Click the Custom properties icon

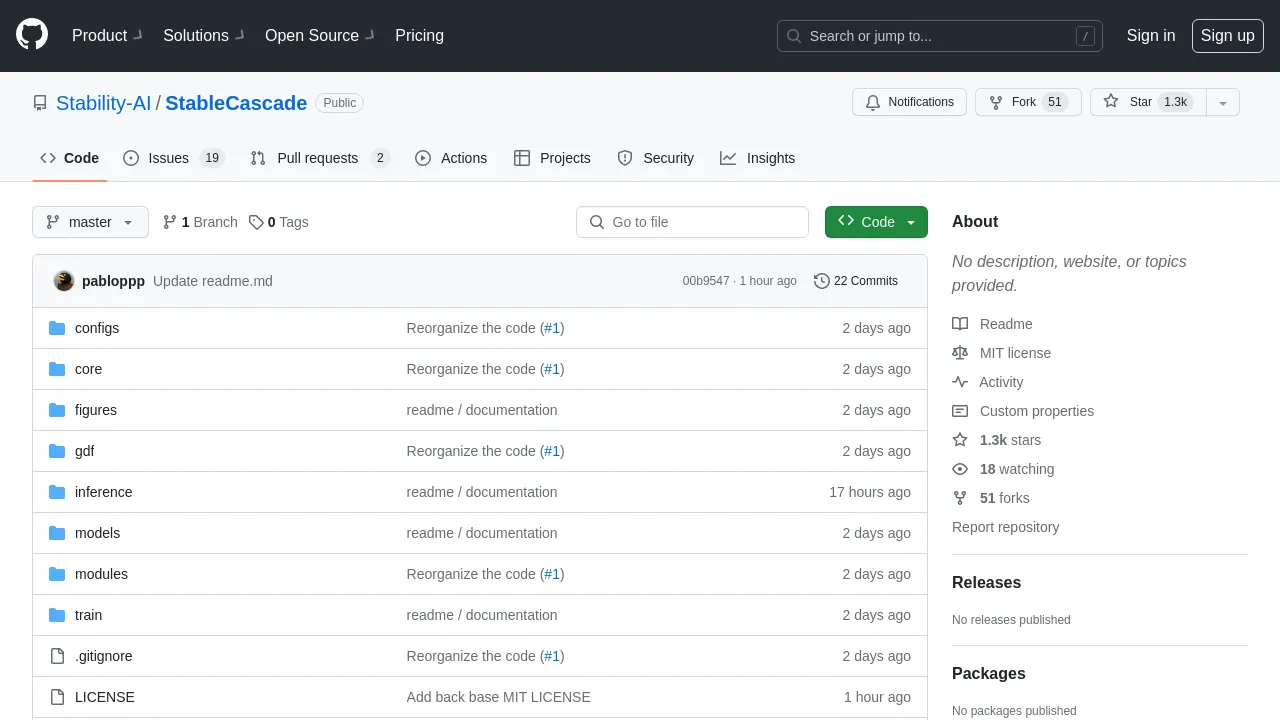pyautogui.click(x=960, y=411)
